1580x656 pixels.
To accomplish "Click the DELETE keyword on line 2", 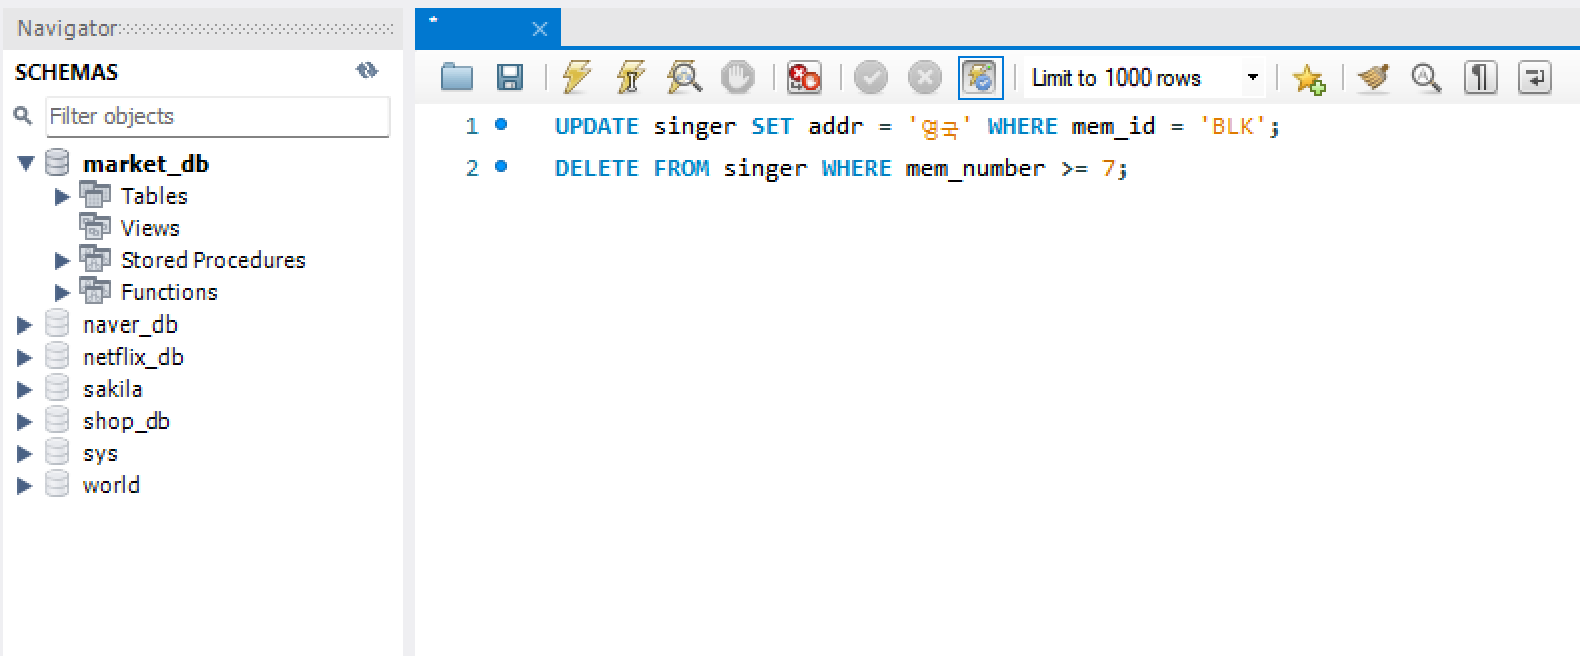I will click(x=596, y=168).
